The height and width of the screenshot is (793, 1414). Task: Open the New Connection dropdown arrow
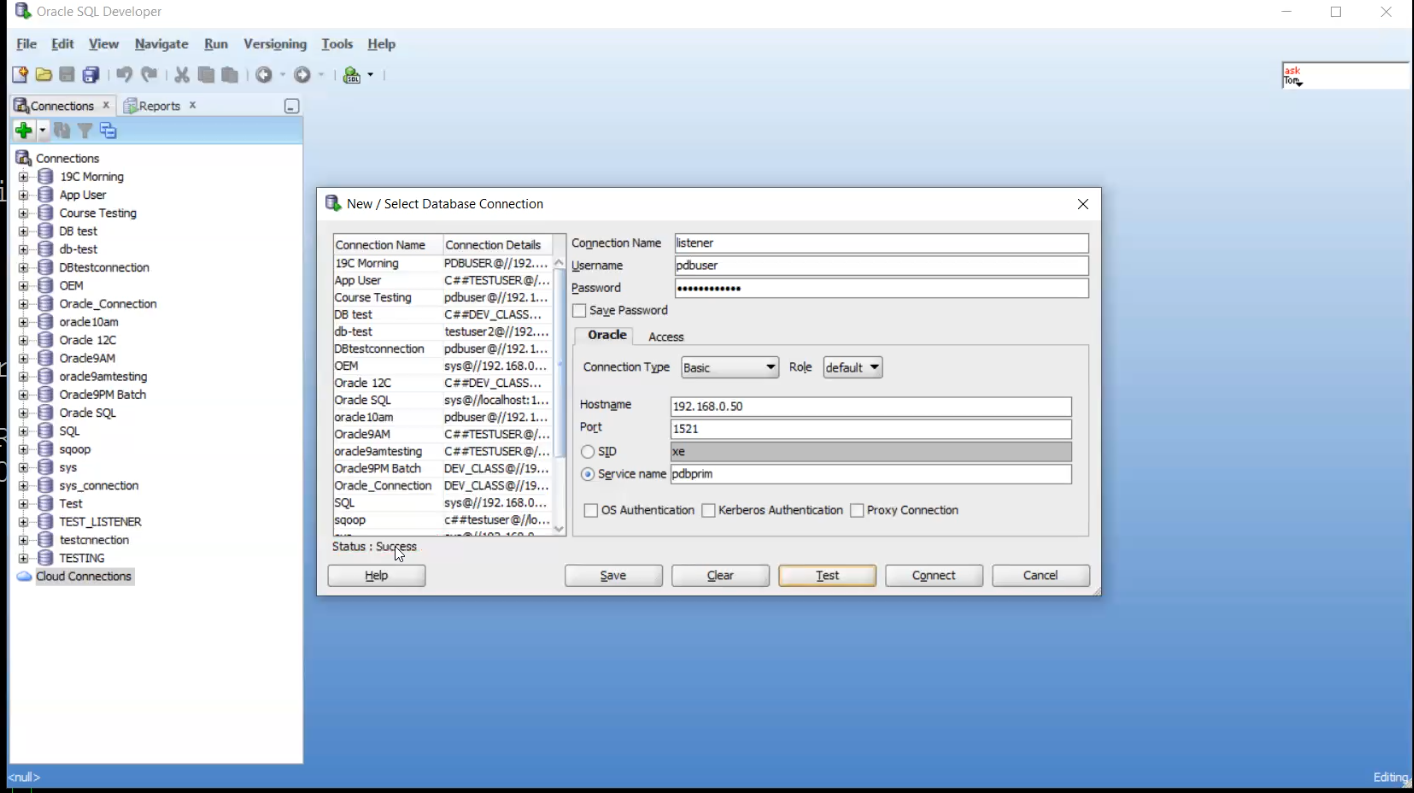[x=43, y=131]
